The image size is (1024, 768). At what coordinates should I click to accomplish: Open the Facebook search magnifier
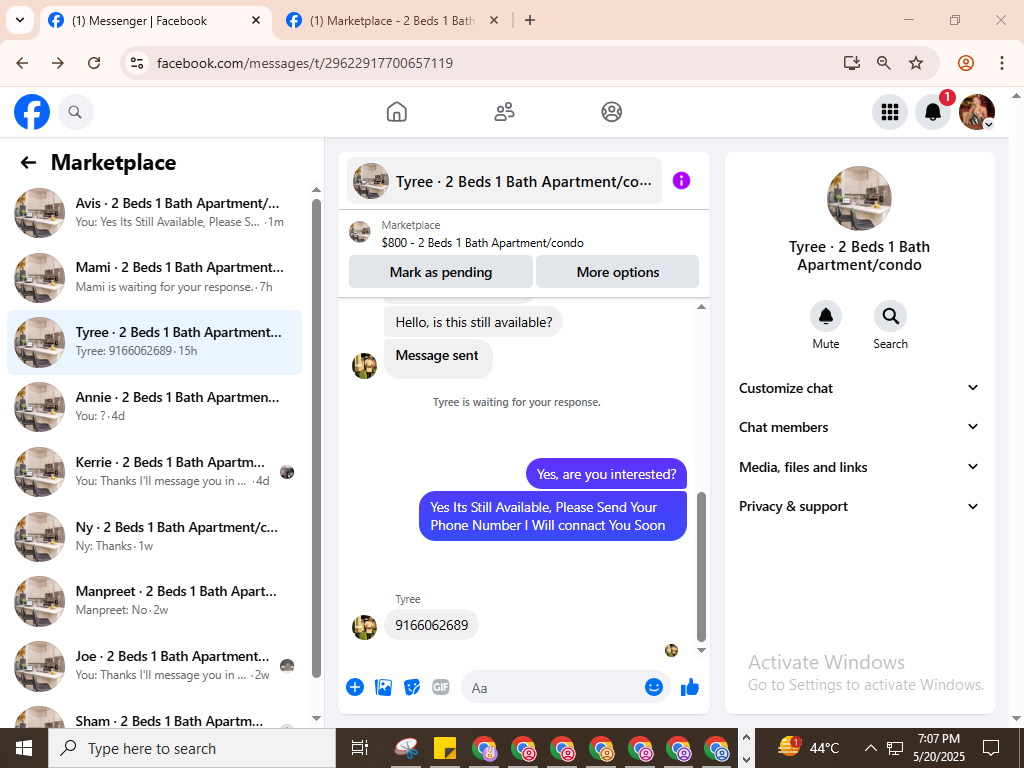click(75, 112)
